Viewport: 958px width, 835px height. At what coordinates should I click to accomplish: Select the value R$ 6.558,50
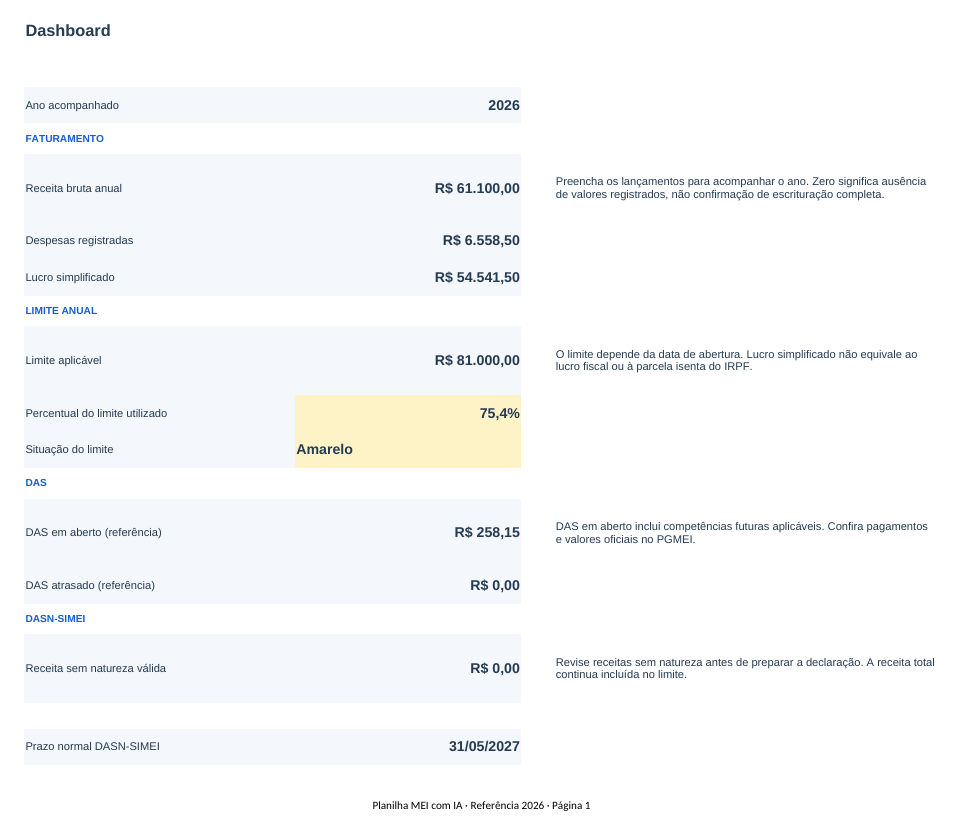[481, 240]
